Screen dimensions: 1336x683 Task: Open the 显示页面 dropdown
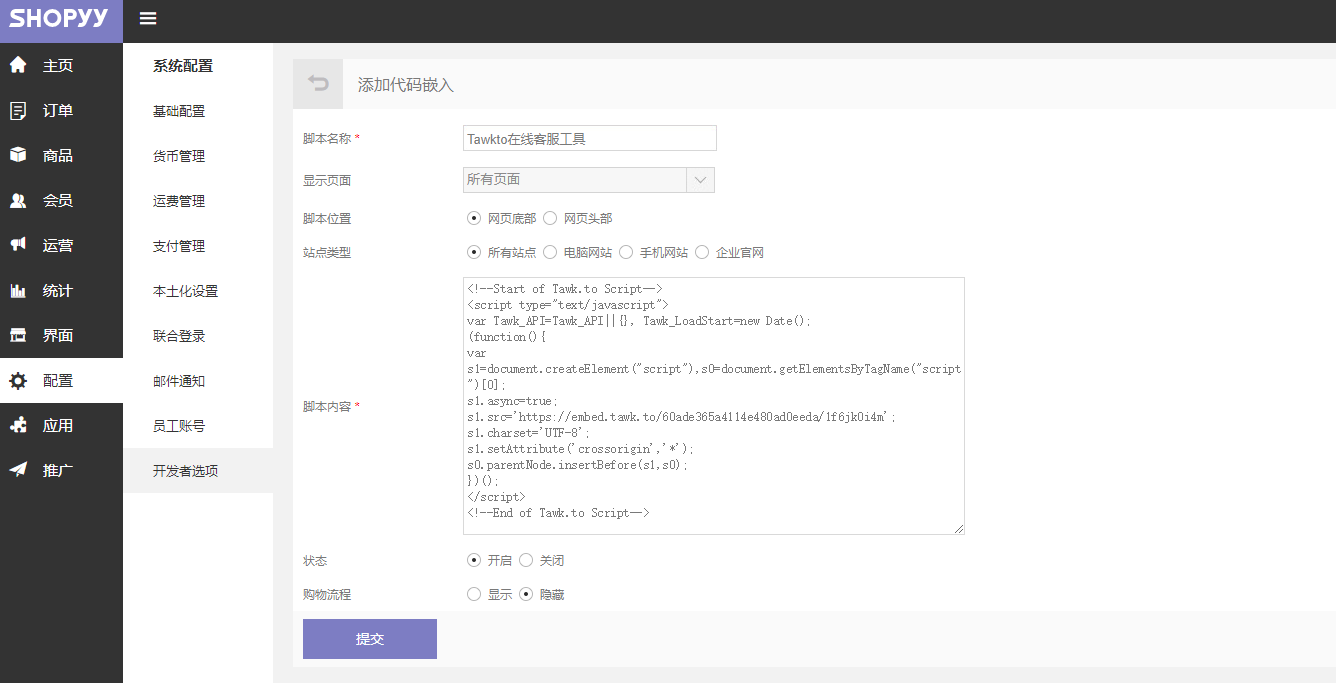tap(589, 180)
